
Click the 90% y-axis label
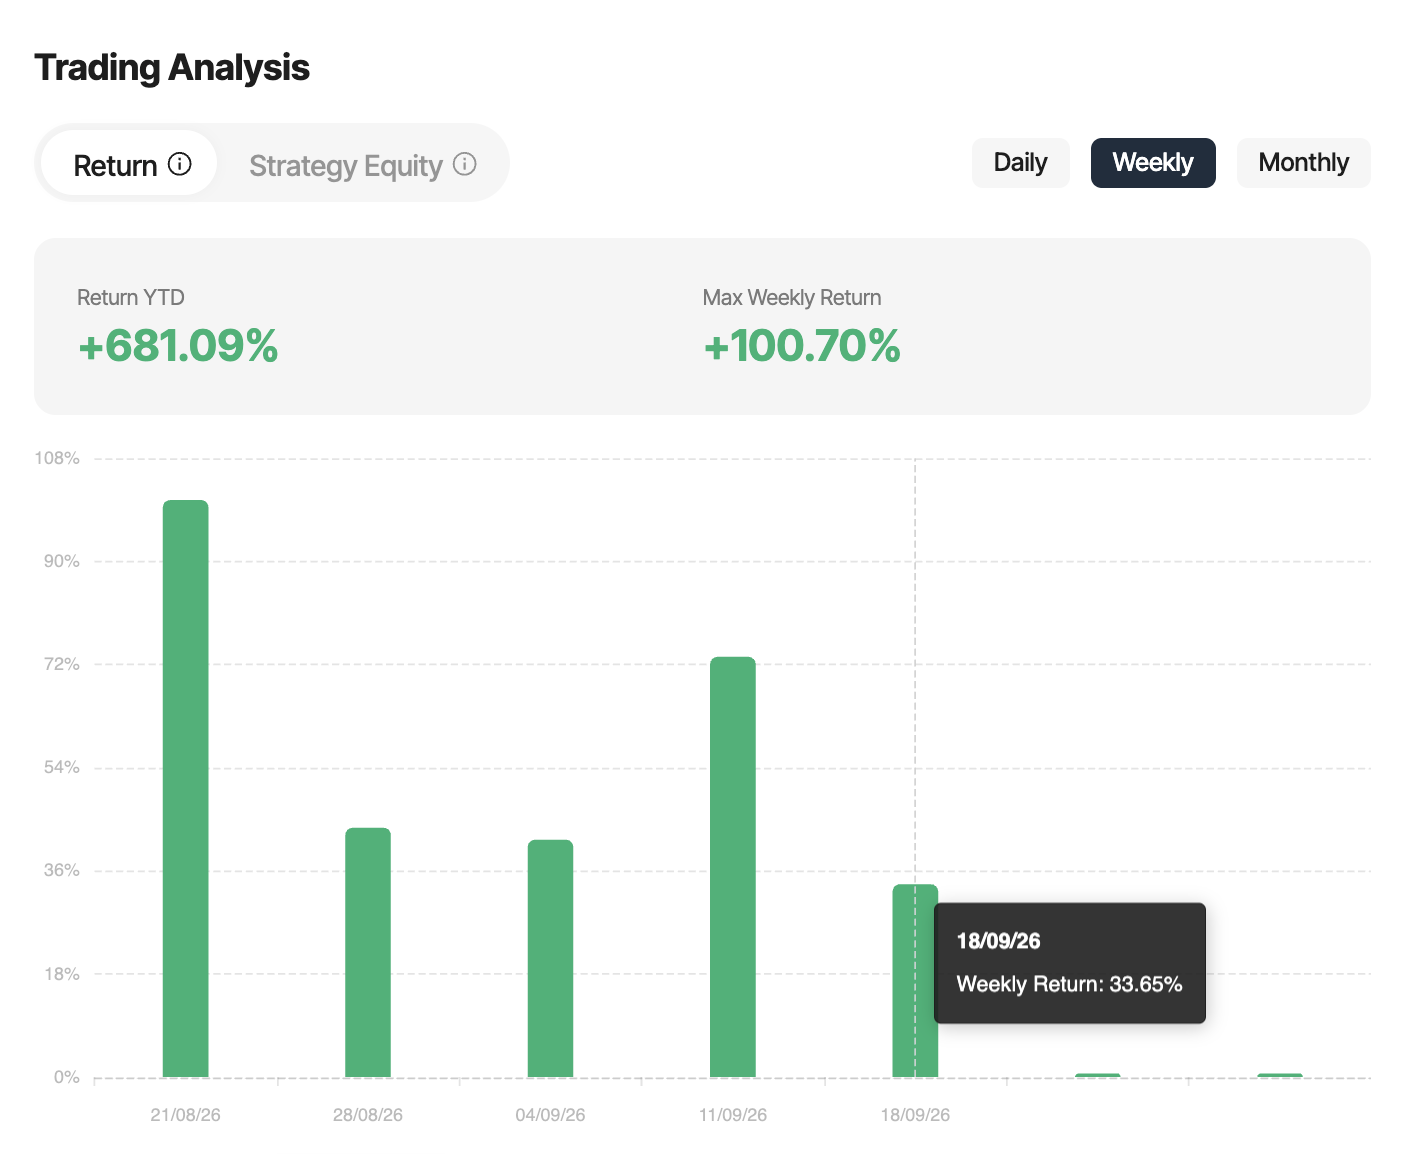(61, 561)
